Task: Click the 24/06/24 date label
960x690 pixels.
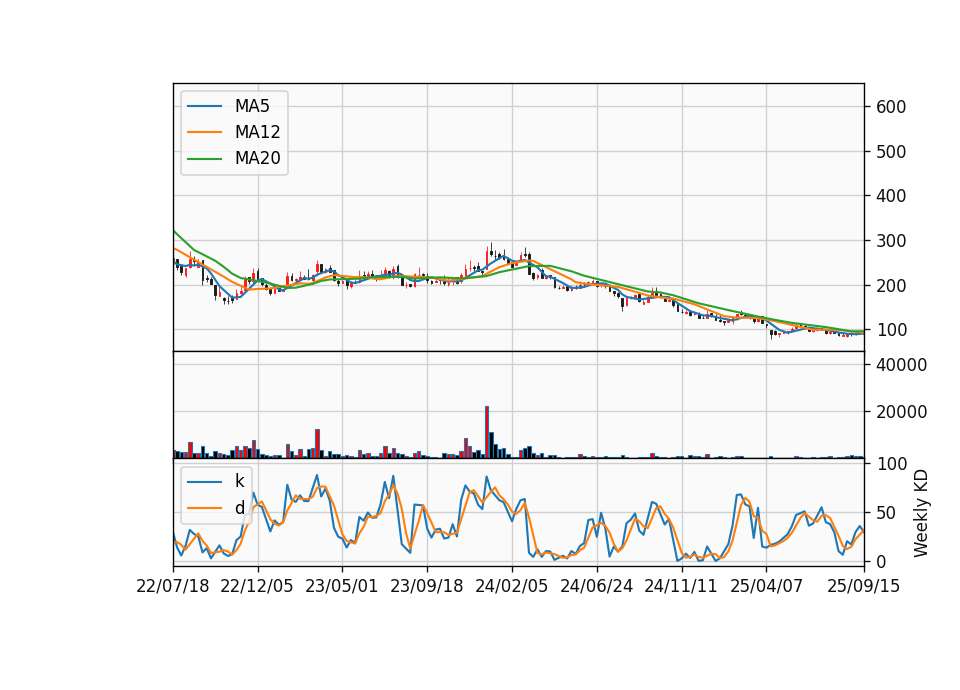Action: [596, 586]
